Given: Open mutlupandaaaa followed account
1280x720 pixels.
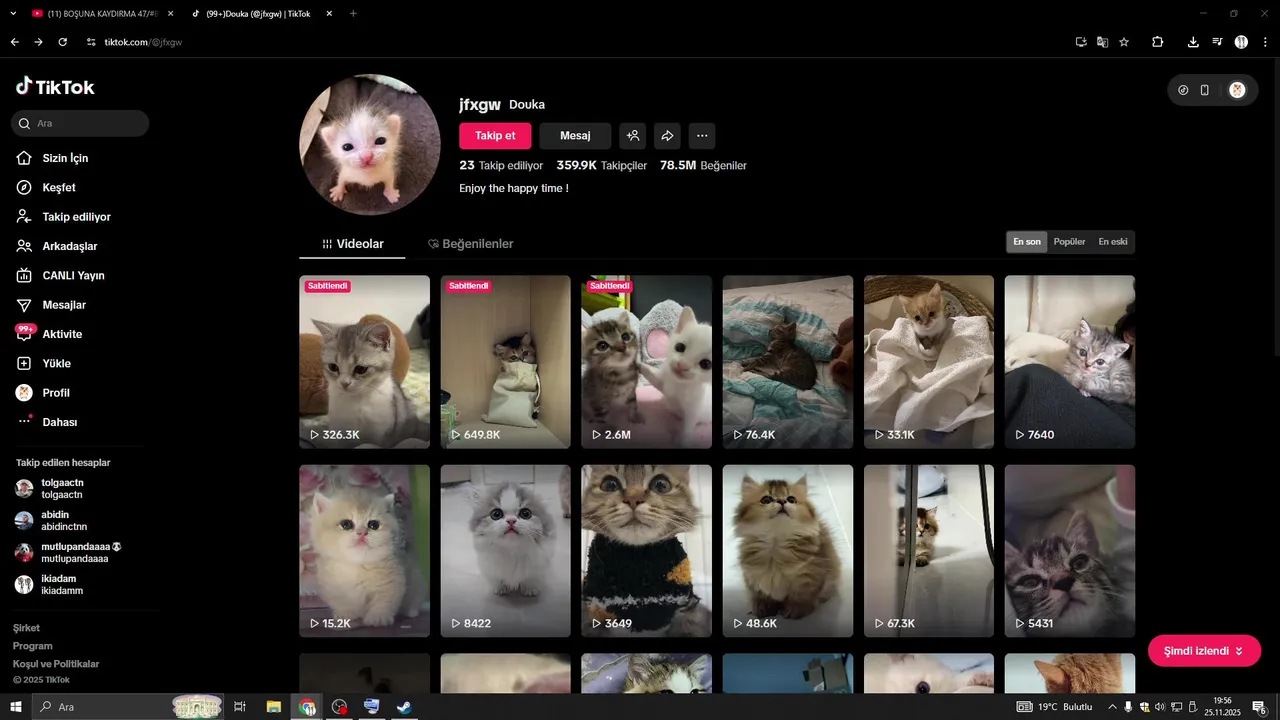Looking at the screenshot, I should tap(68, 553).
